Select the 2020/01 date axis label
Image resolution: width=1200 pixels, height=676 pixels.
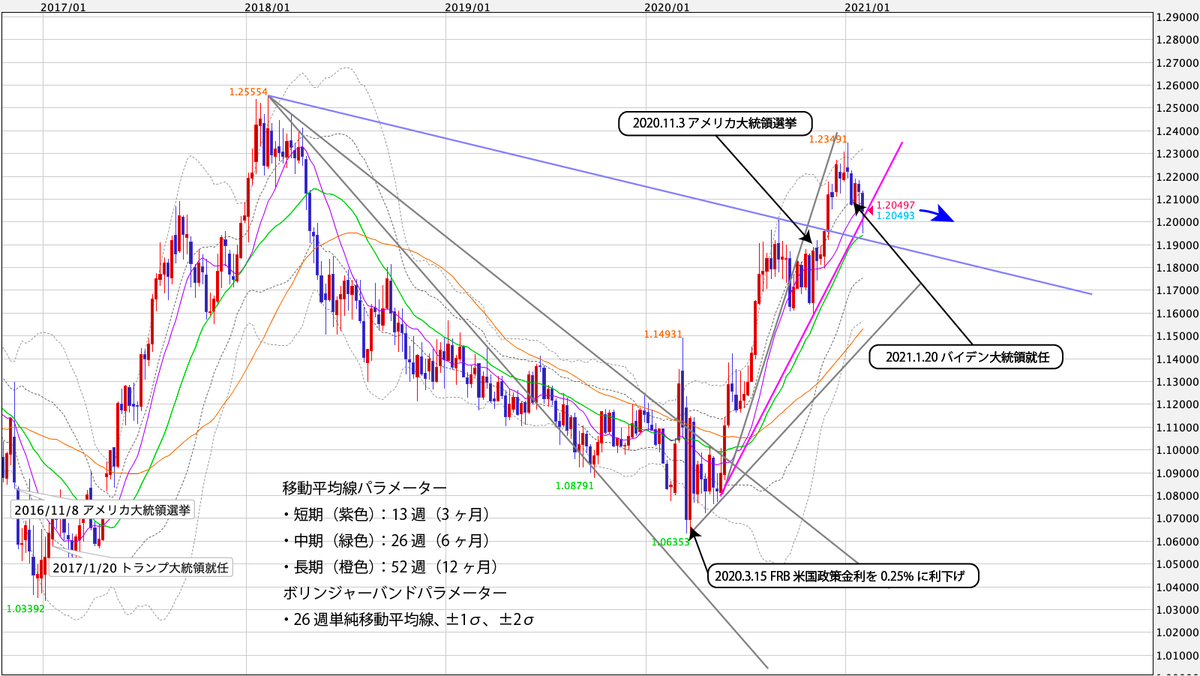click(x=667, y=7)
